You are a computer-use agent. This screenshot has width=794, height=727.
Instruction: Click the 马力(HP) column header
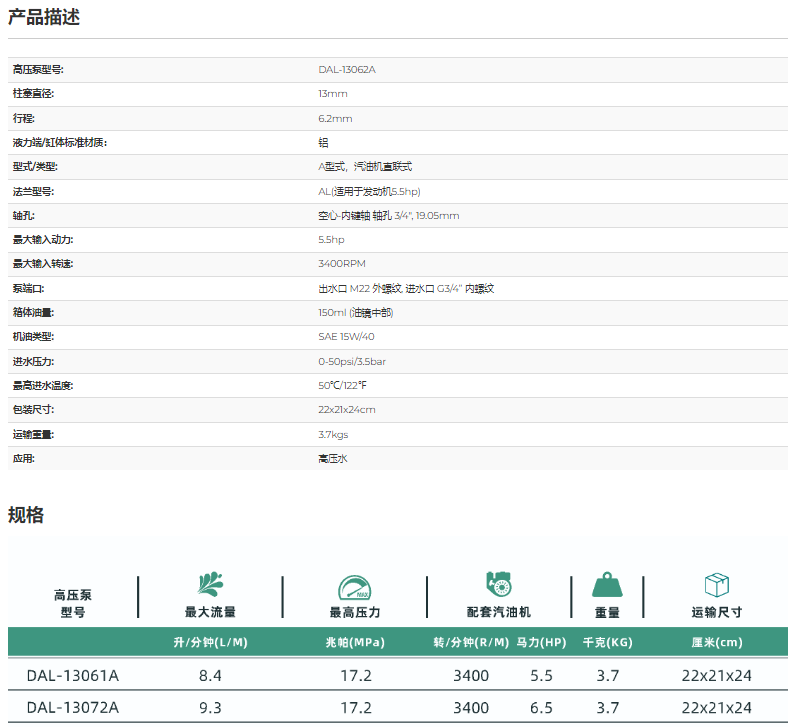(x=542, y=643)
